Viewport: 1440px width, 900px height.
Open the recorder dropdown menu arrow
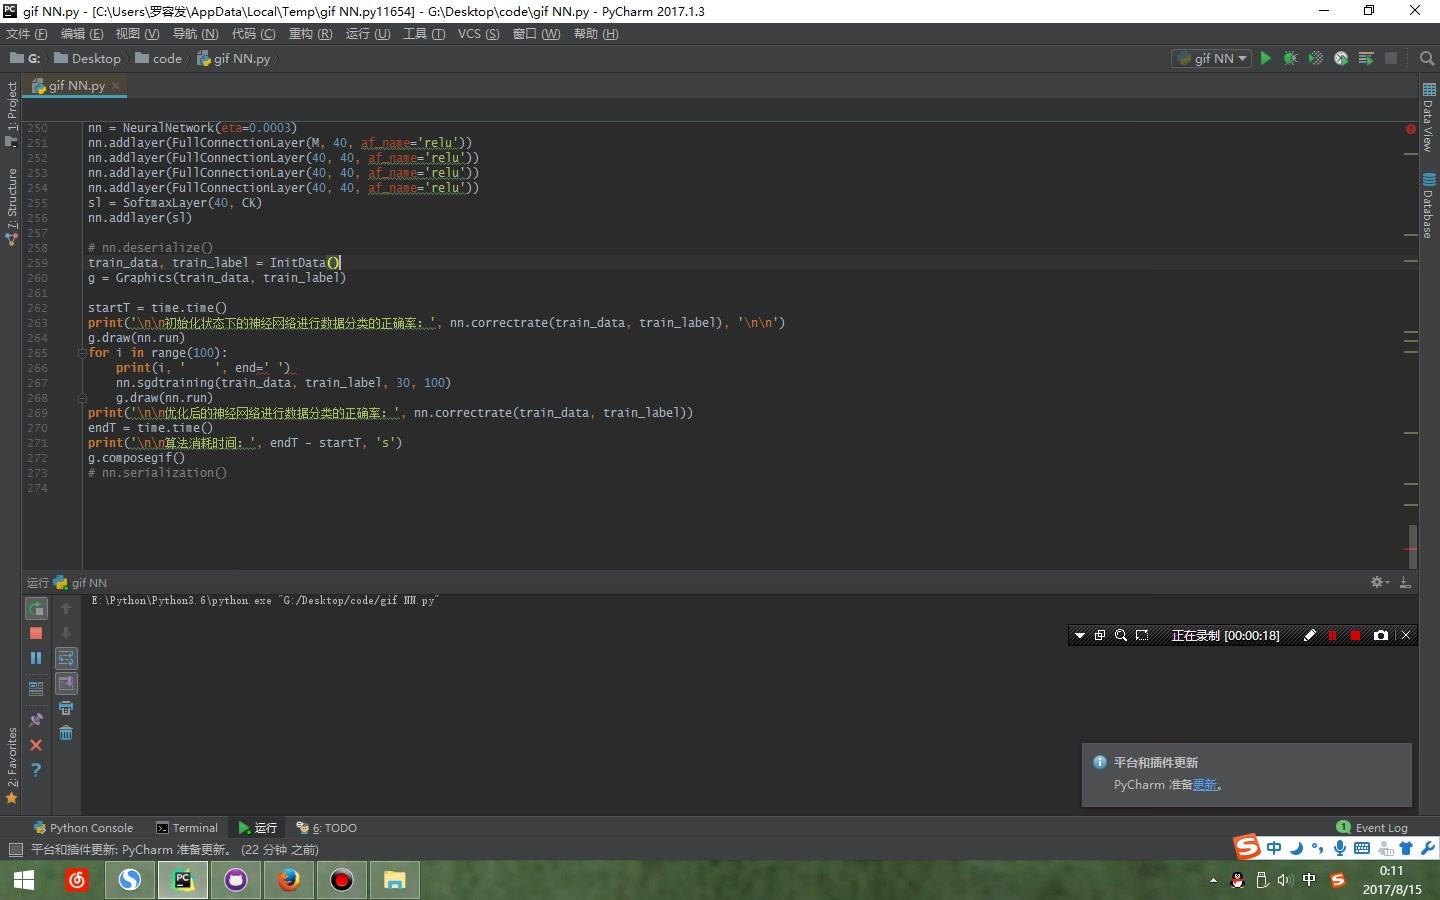(x=1079, y=635)
